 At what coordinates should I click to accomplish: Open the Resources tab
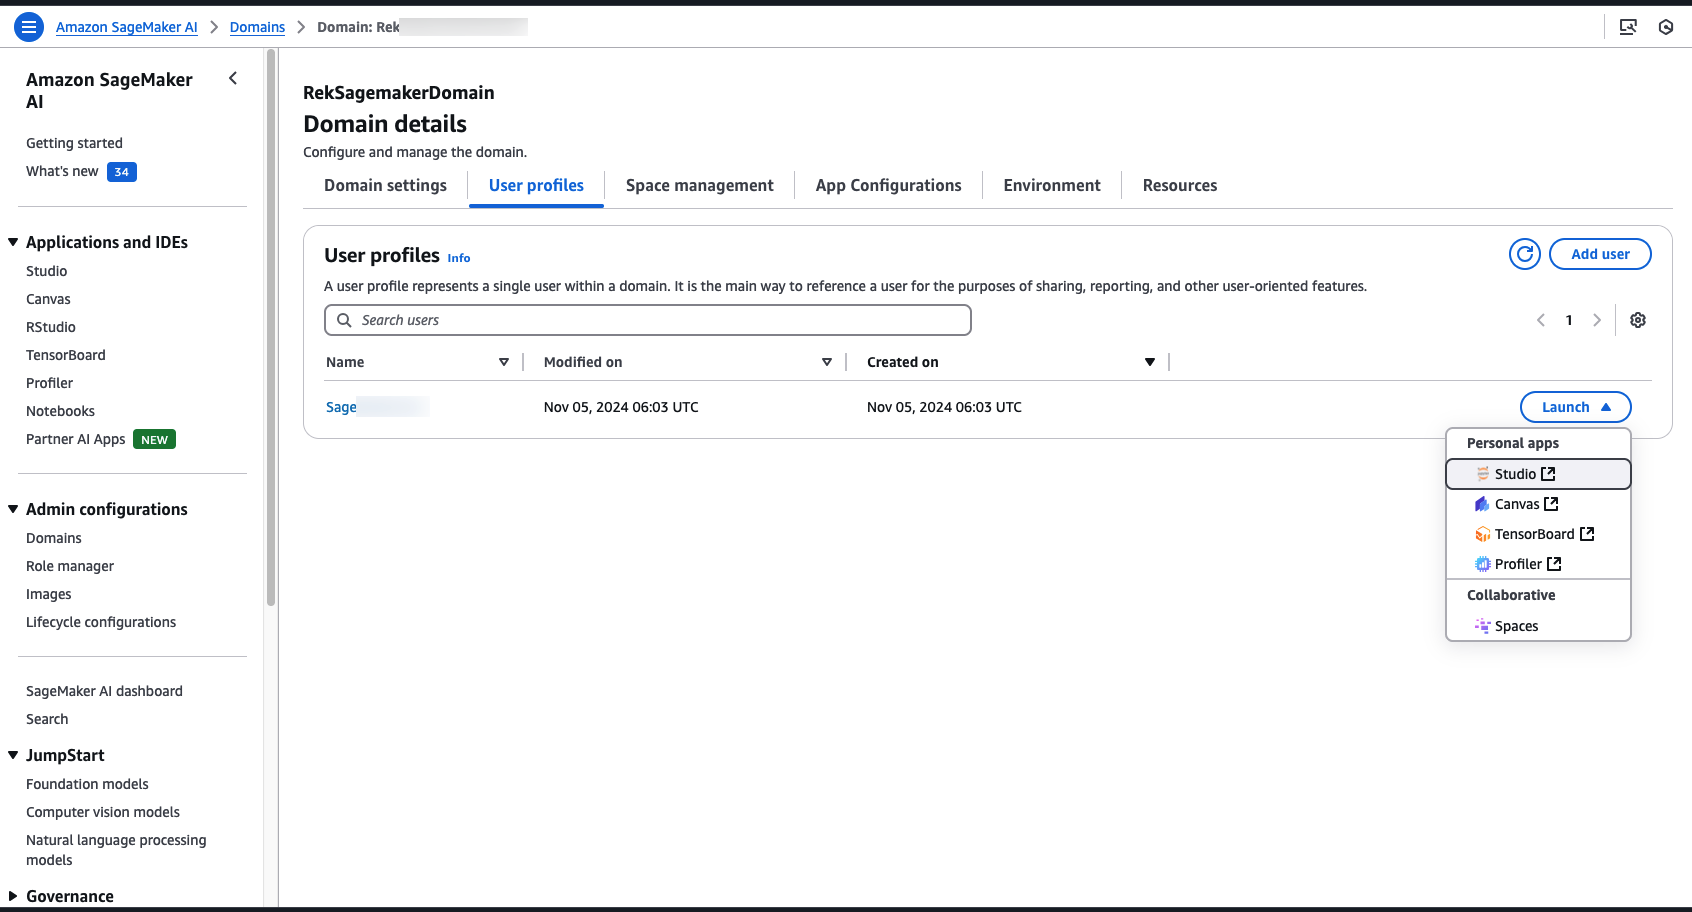1180,186
